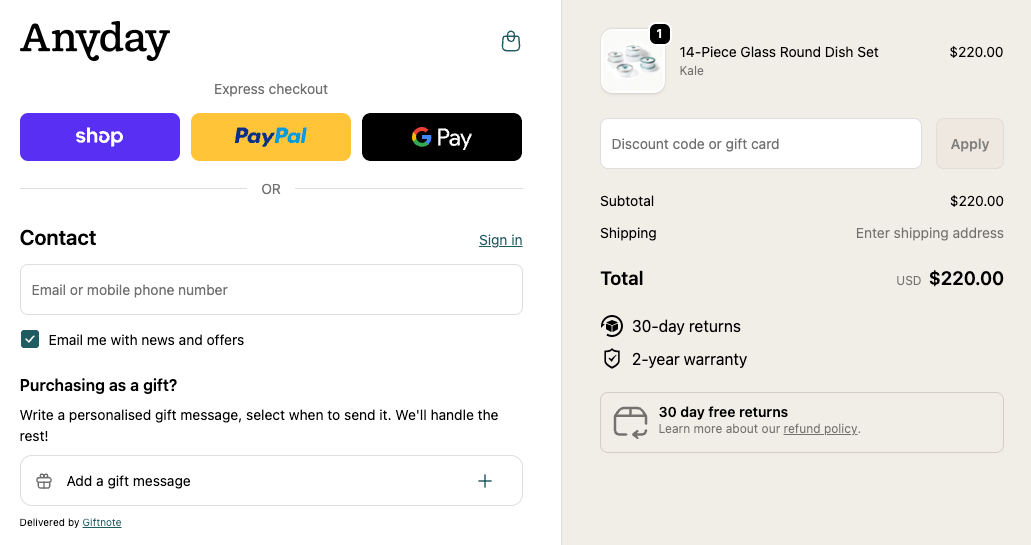The height and width of the screenshot is (545, 1031).
Task: Click the free returns package icon
Action: point(631,422)
